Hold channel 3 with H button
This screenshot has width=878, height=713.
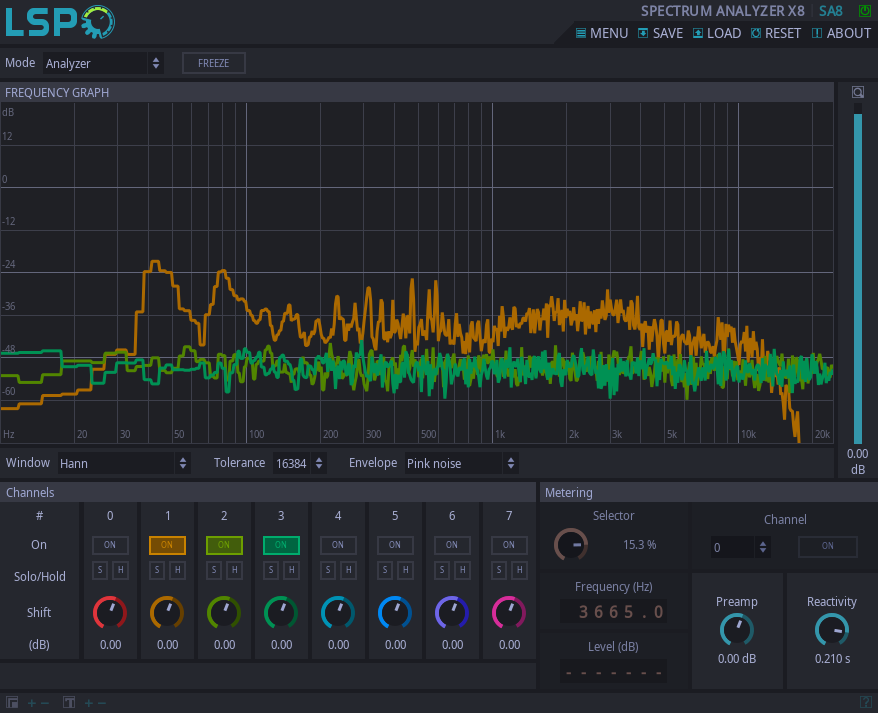tap(292, 570)
